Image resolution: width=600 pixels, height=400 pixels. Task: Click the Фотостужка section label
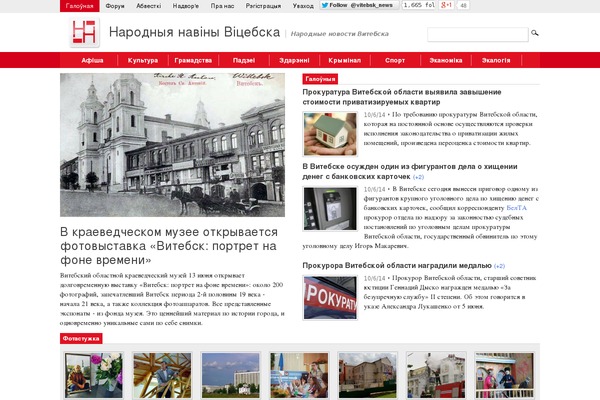pos(81,338)
